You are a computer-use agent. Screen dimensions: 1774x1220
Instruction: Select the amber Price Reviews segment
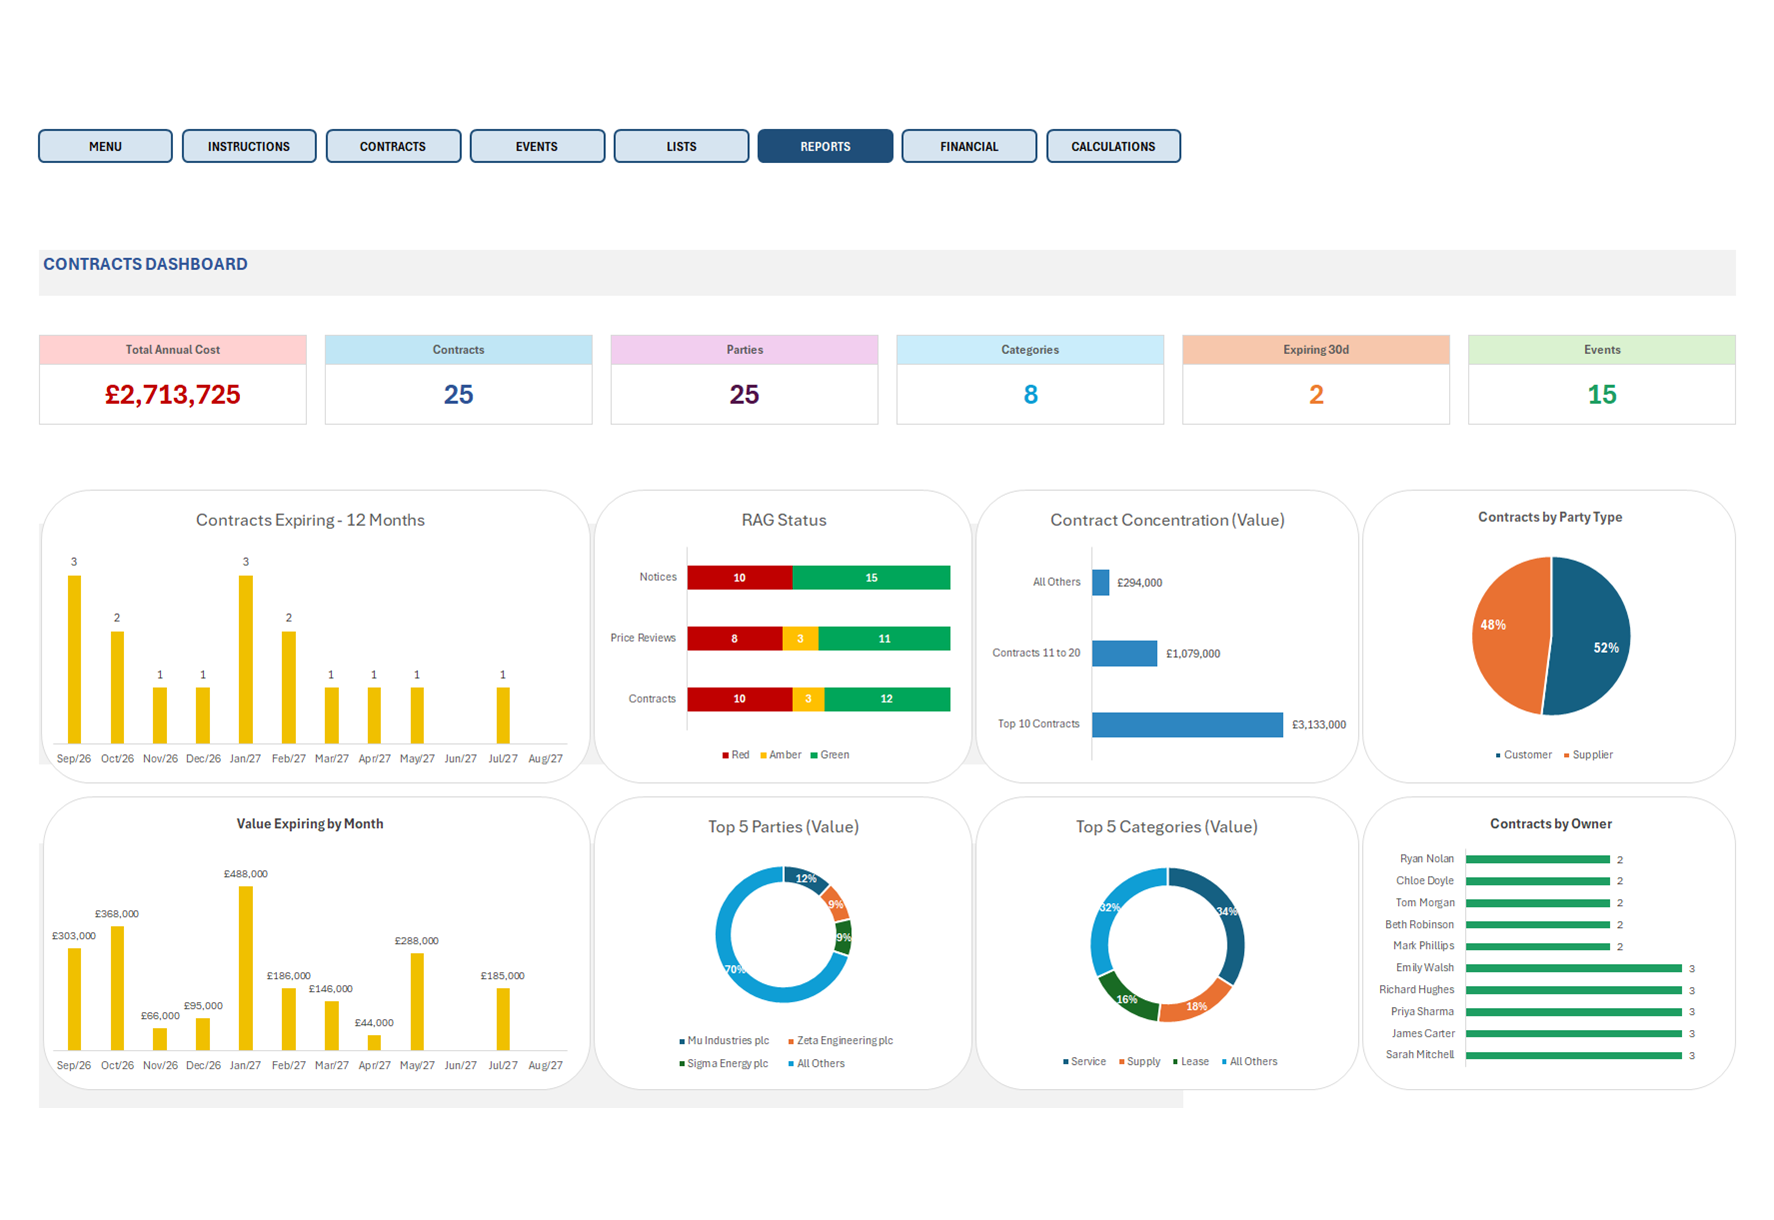[800, 639]
